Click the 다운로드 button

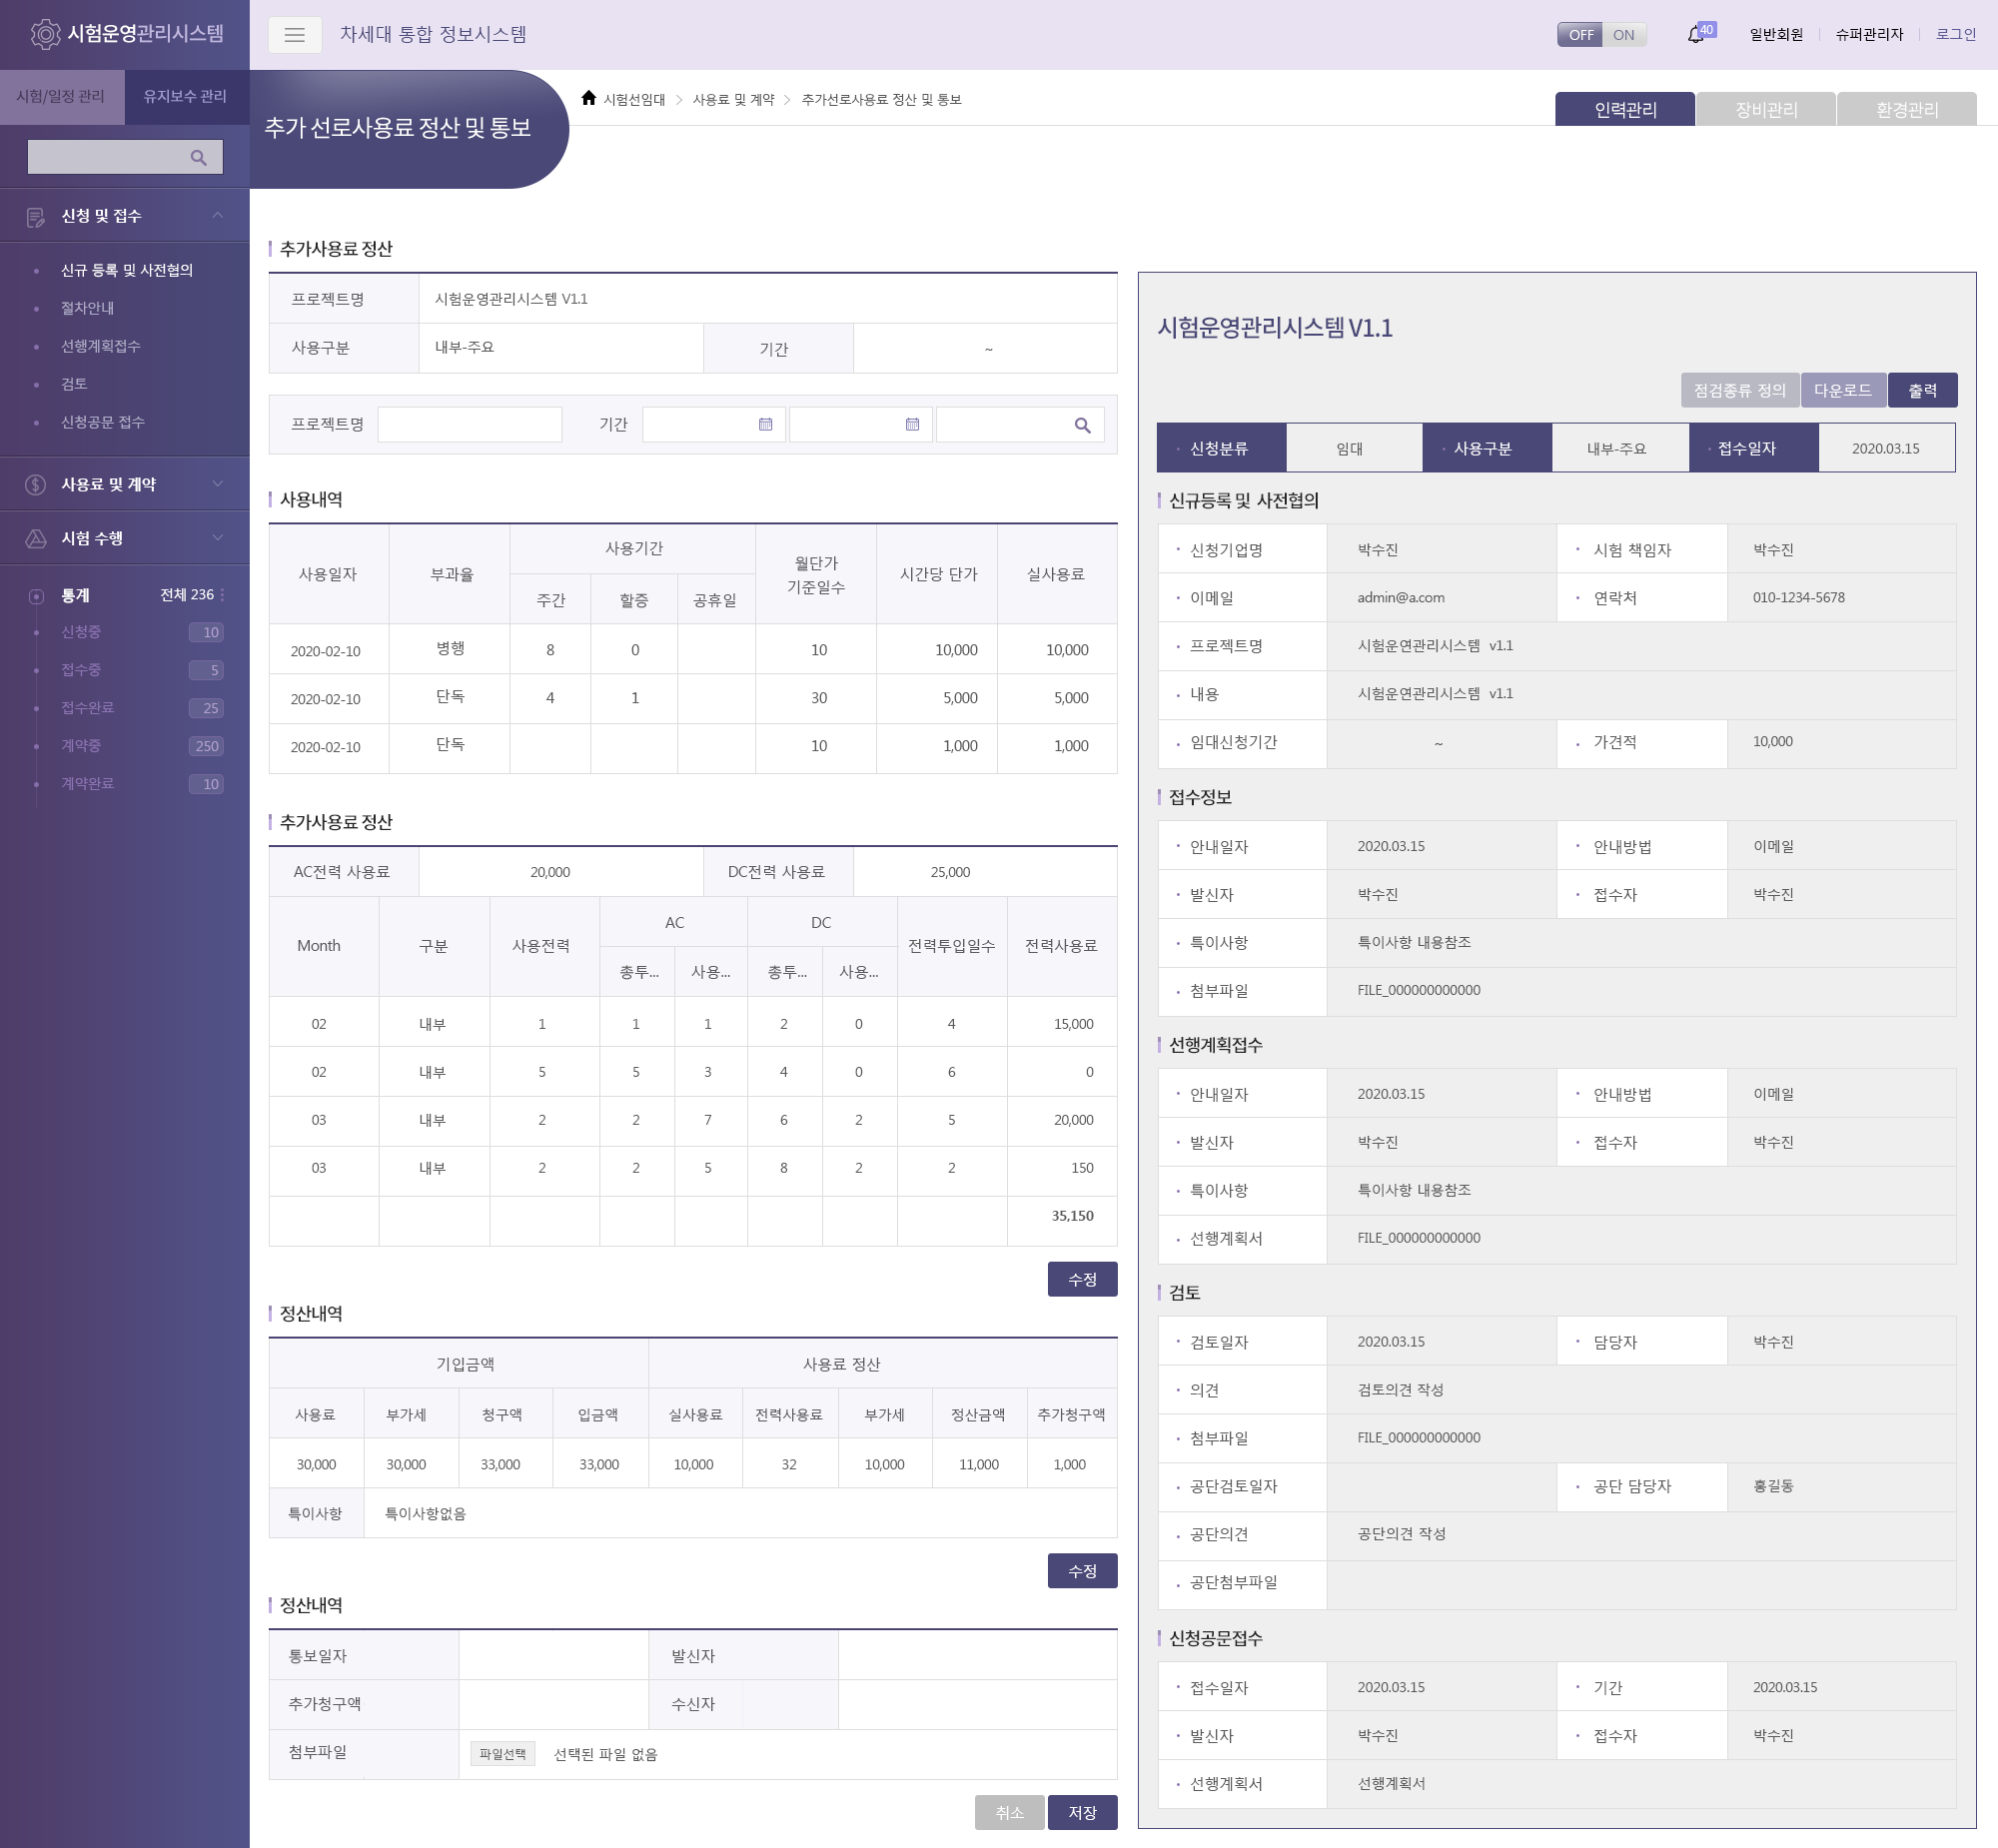coord(1843,390)
